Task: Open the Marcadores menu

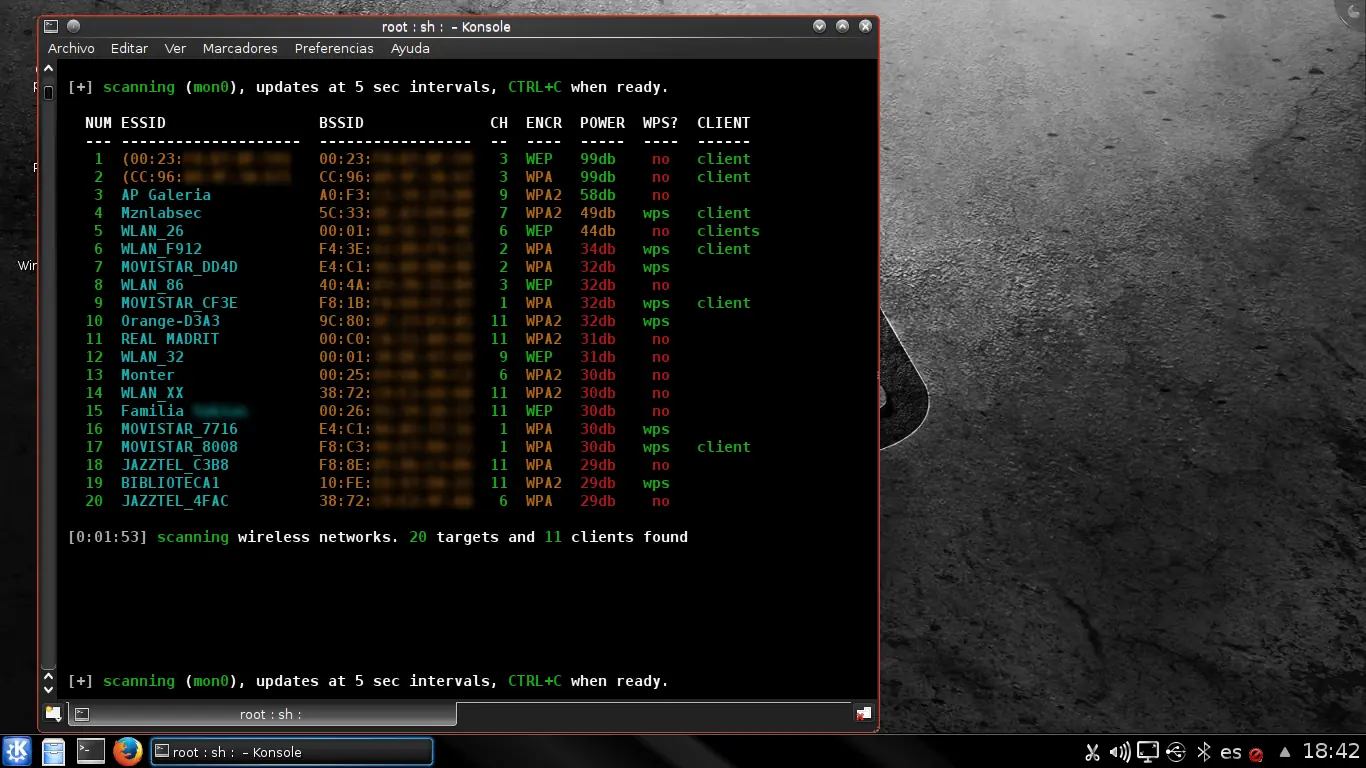Action: (x=240, y=48)
